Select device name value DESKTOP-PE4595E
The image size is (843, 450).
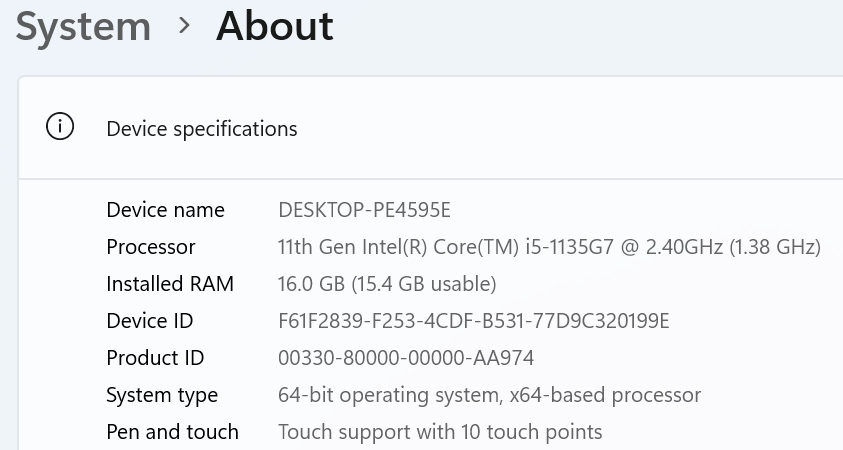(365, 210)
